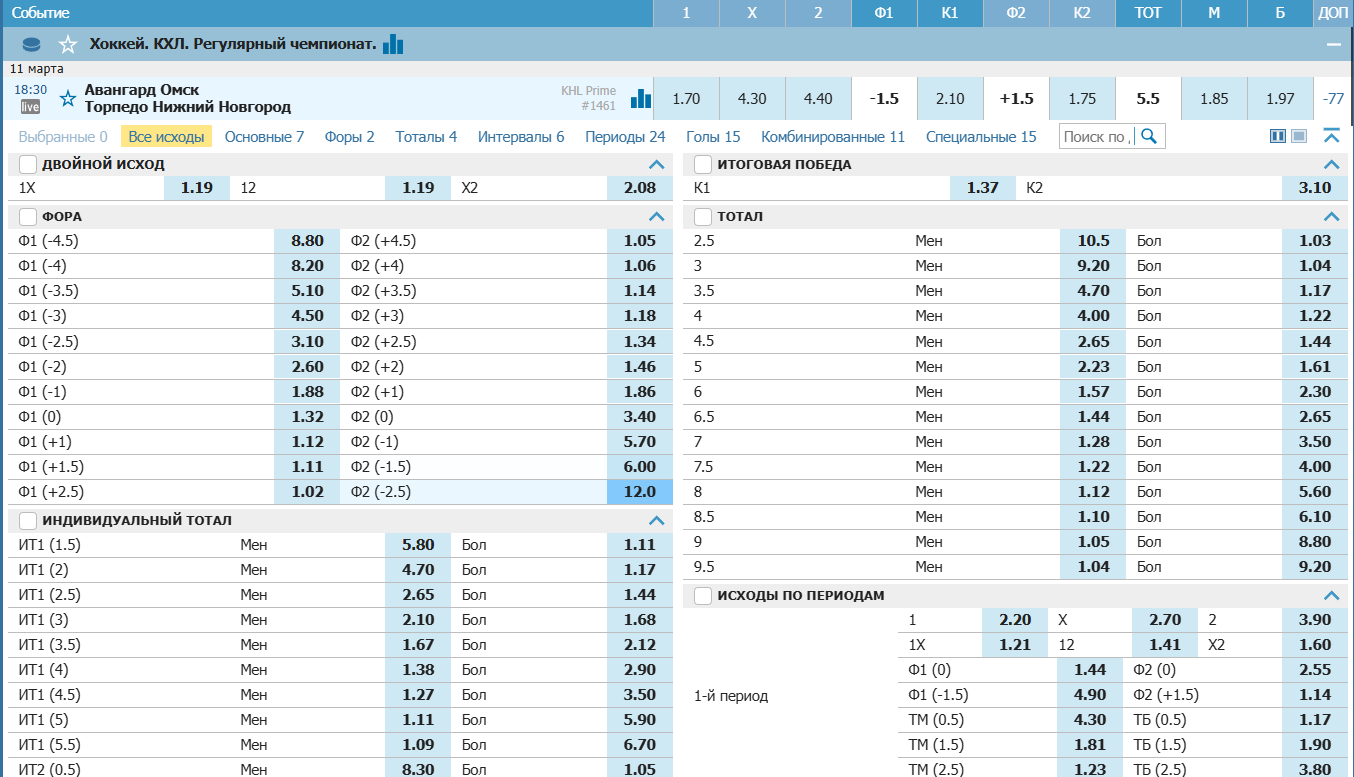Collapse the Итоговая победа section
1354x777 pixels.
pos(1331,164)
